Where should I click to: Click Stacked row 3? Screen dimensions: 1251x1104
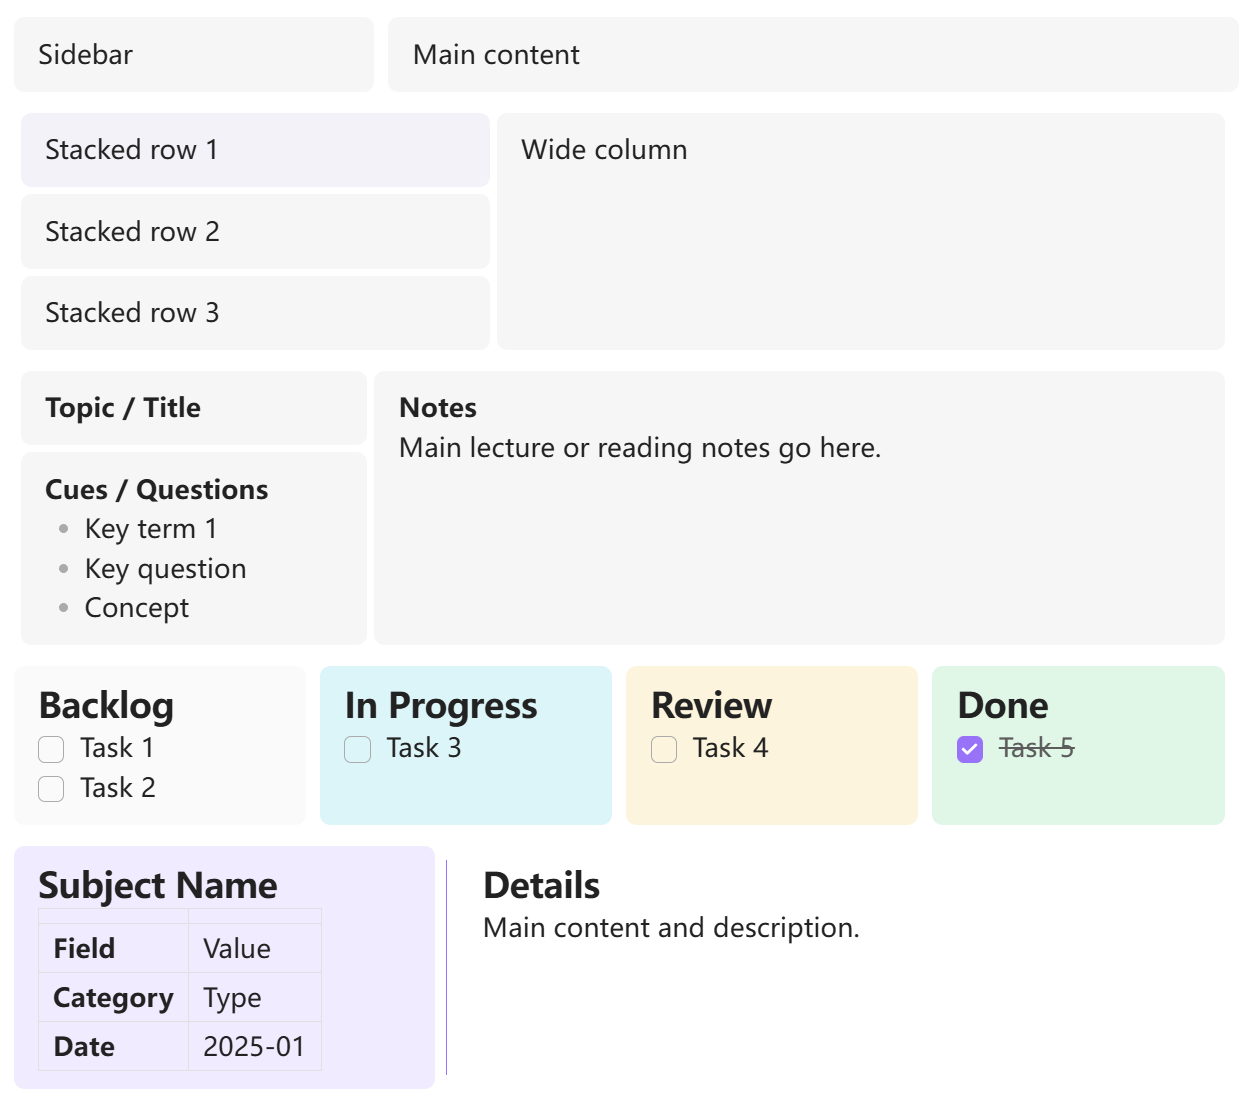coord(255,313)
